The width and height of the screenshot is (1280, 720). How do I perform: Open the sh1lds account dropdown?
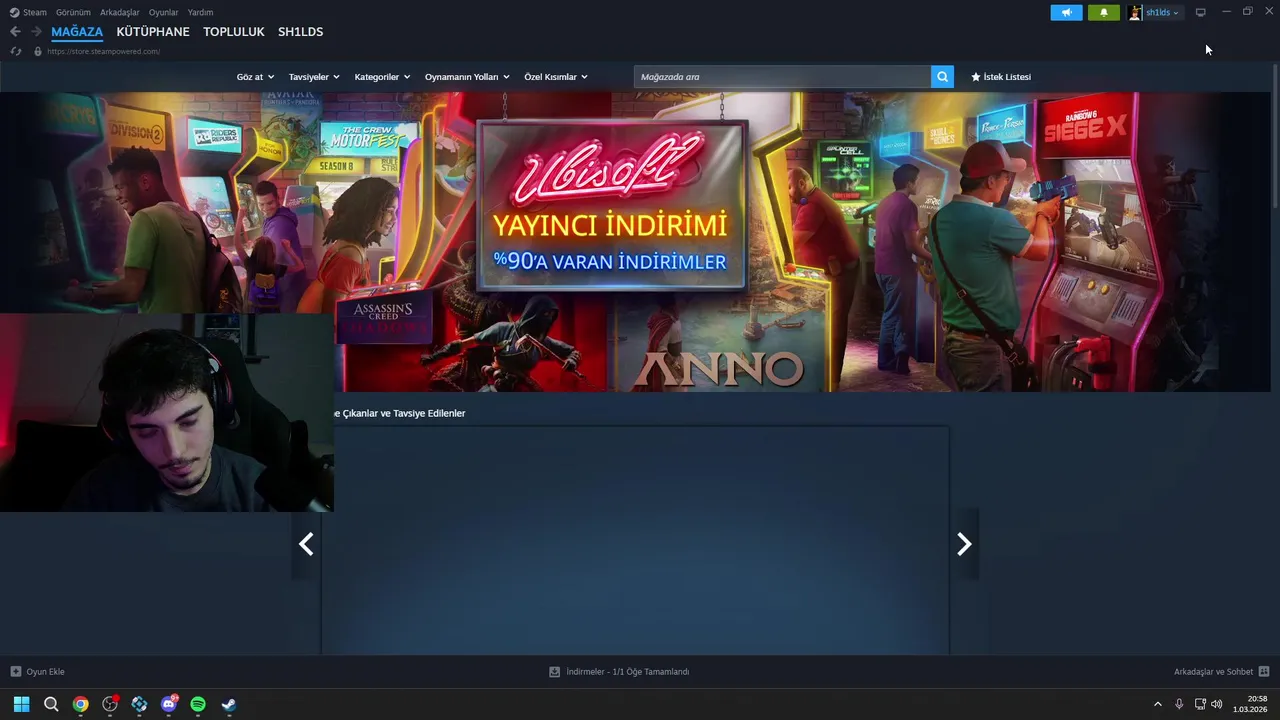coord(1162,12)
